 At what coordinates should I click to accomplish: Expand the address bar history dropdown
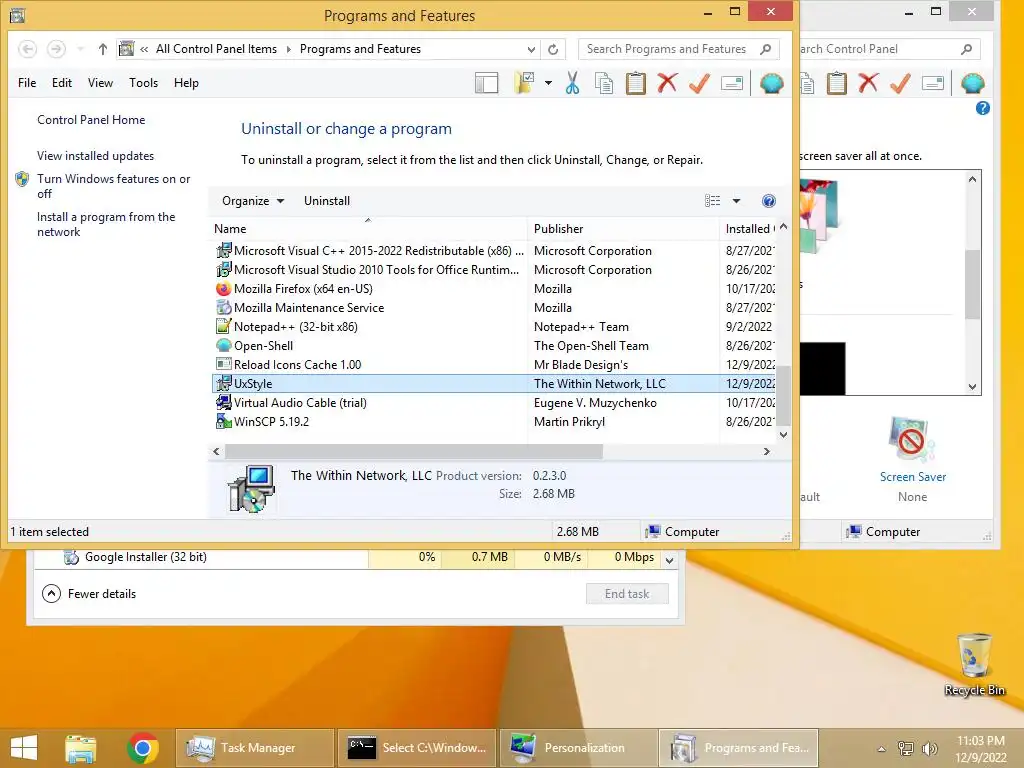click(531, 50)
